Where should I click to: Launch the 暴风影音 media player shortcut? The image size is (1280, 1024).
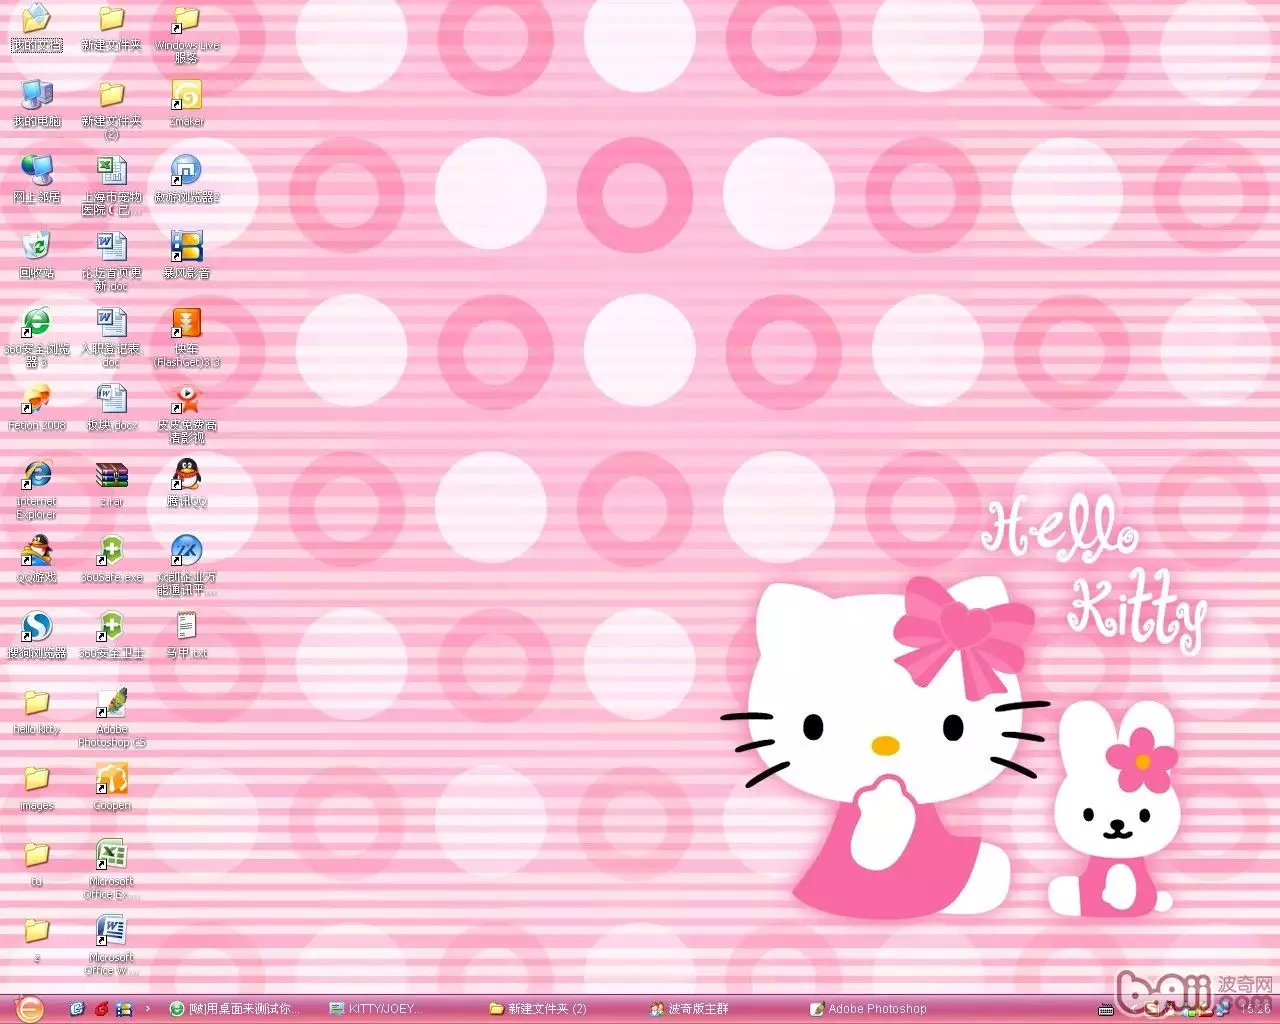coord(186,255)
